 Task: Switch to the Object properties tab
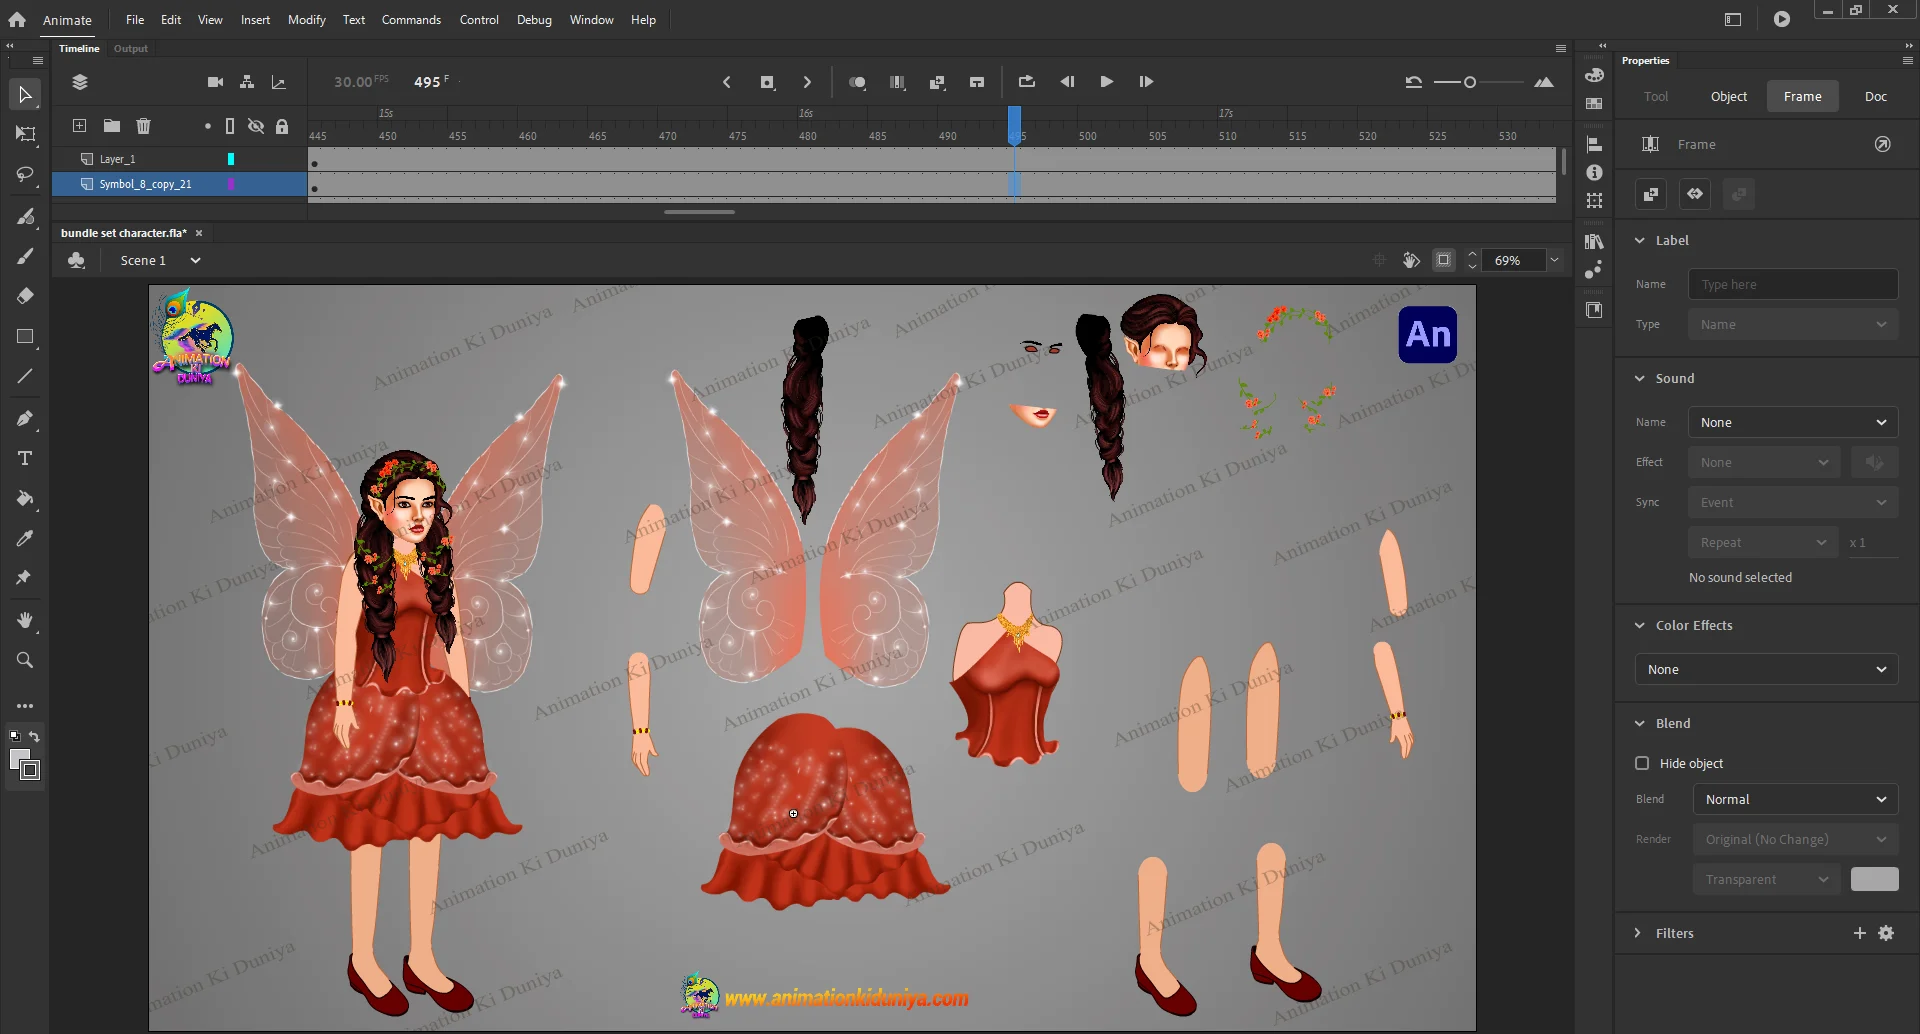tap(1728, 97)
